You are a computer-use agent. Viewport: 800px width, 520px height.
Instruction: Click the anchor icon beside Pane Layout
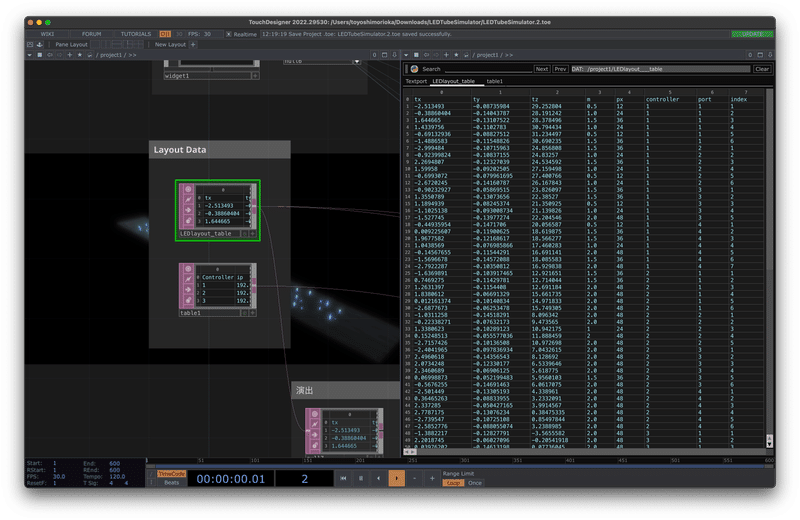pyautogui.click(x=40, y=44)
